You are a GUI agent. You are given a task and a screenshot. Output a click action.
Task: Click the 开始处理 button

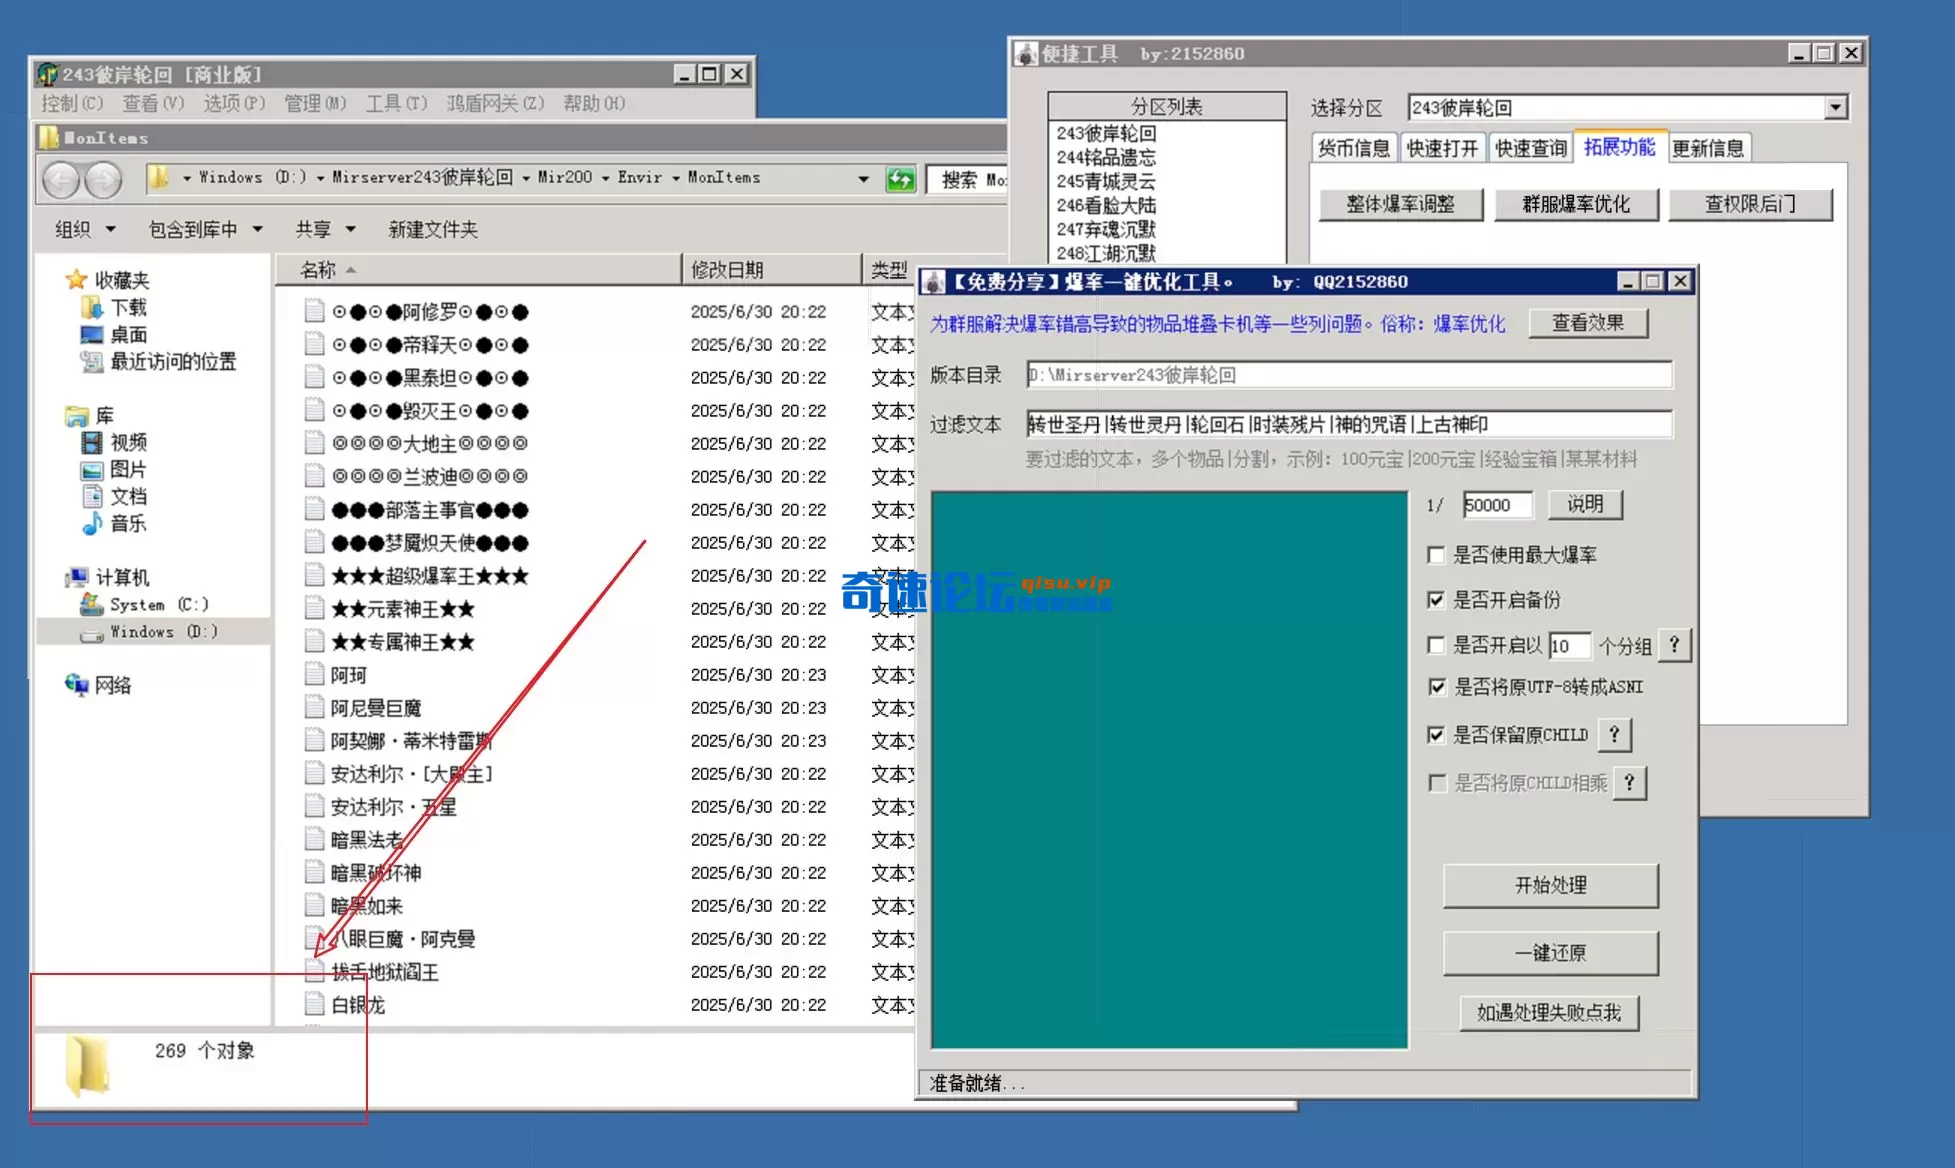click(x=1551, y=885)
